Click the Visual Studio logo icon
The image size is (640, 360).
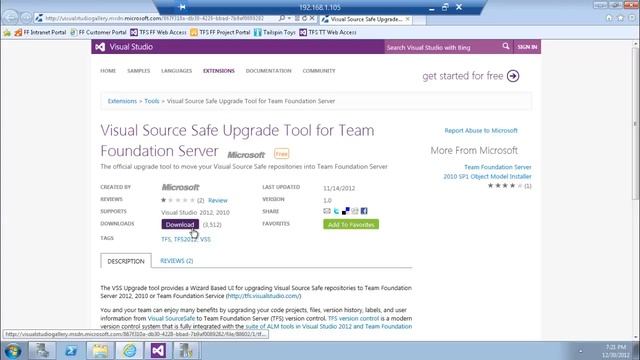coord(100,47)
